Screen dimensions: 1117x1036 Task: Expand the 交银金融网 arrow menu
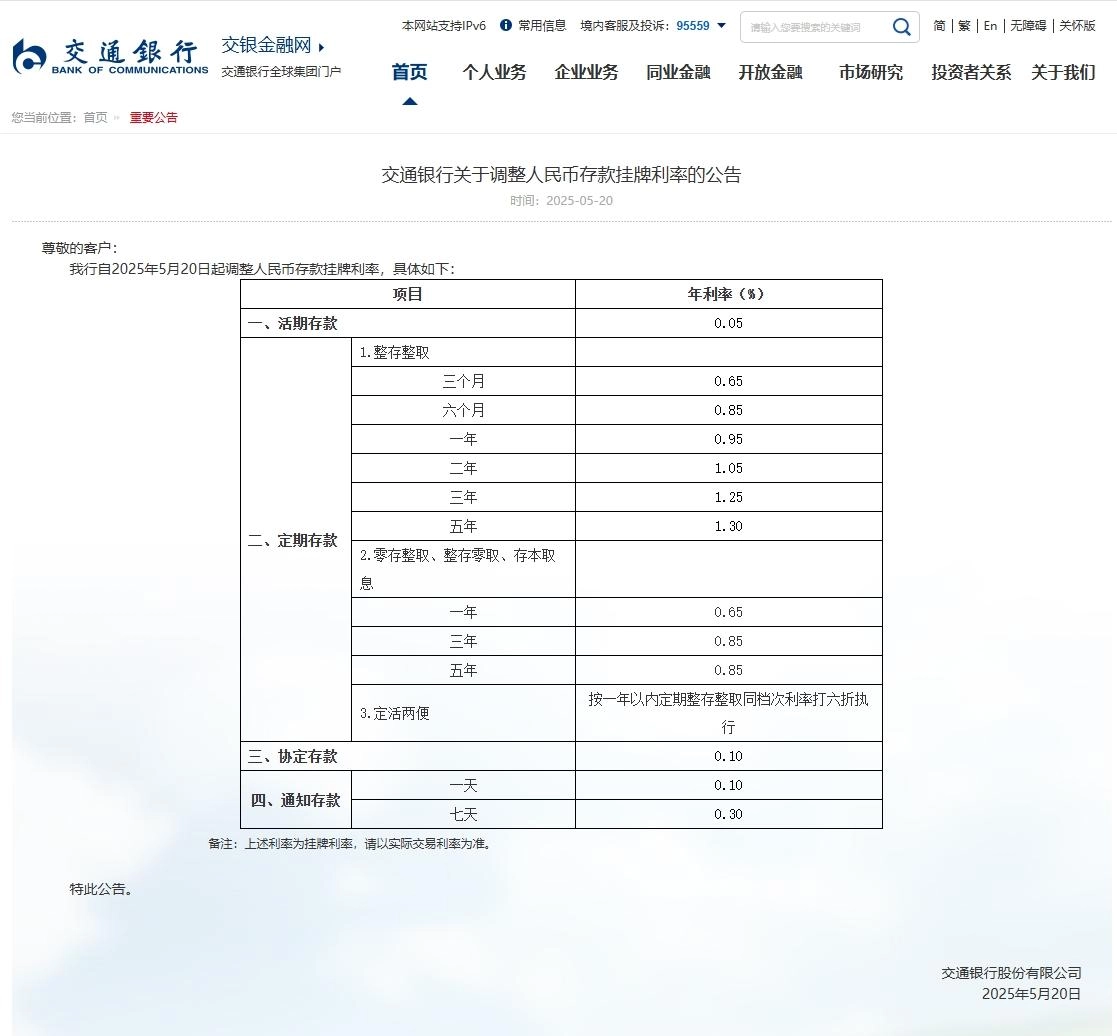pyautogui.click(x=320, y=46)
